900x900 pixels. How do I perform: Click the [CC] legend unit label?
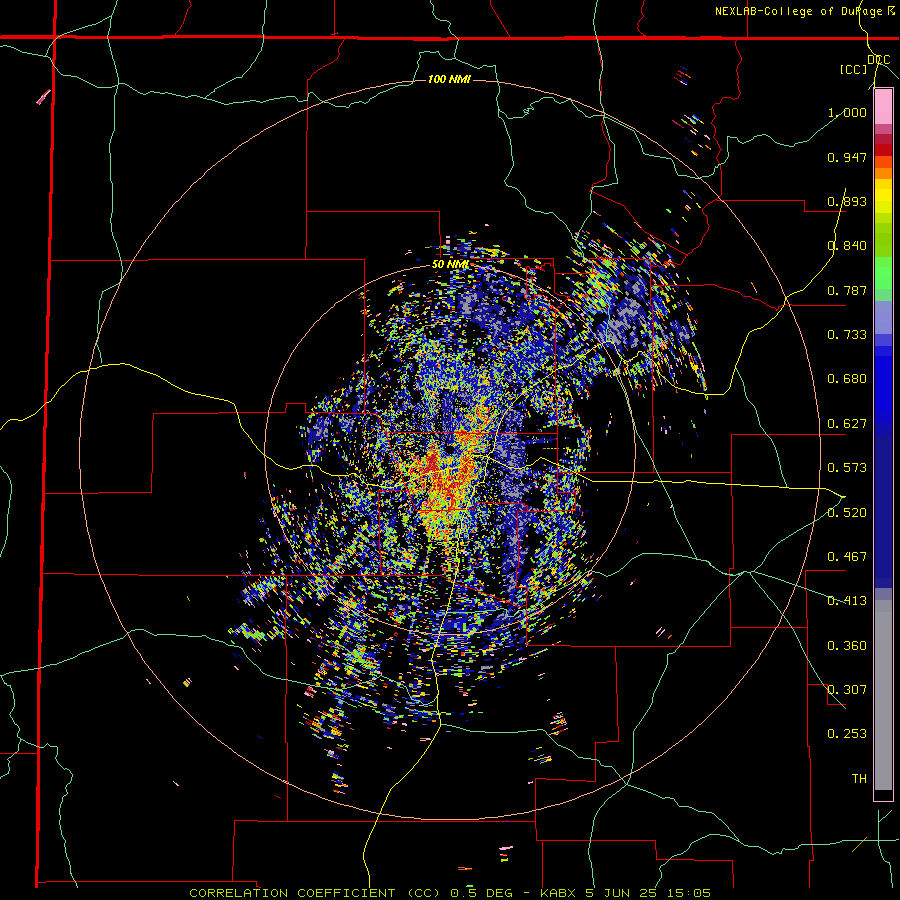854,69
